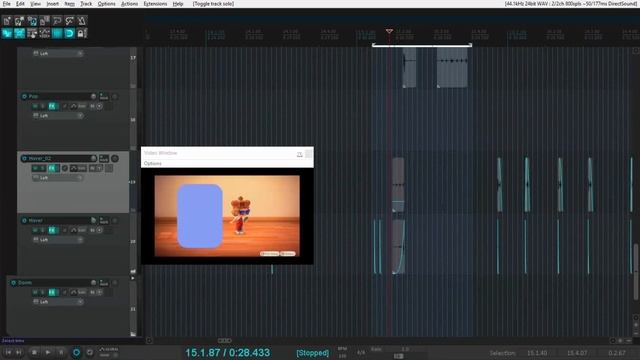Open FX chain for Hover_02 track
The height and width of the screenshot is (360, 640).
(x=52, y=168)
